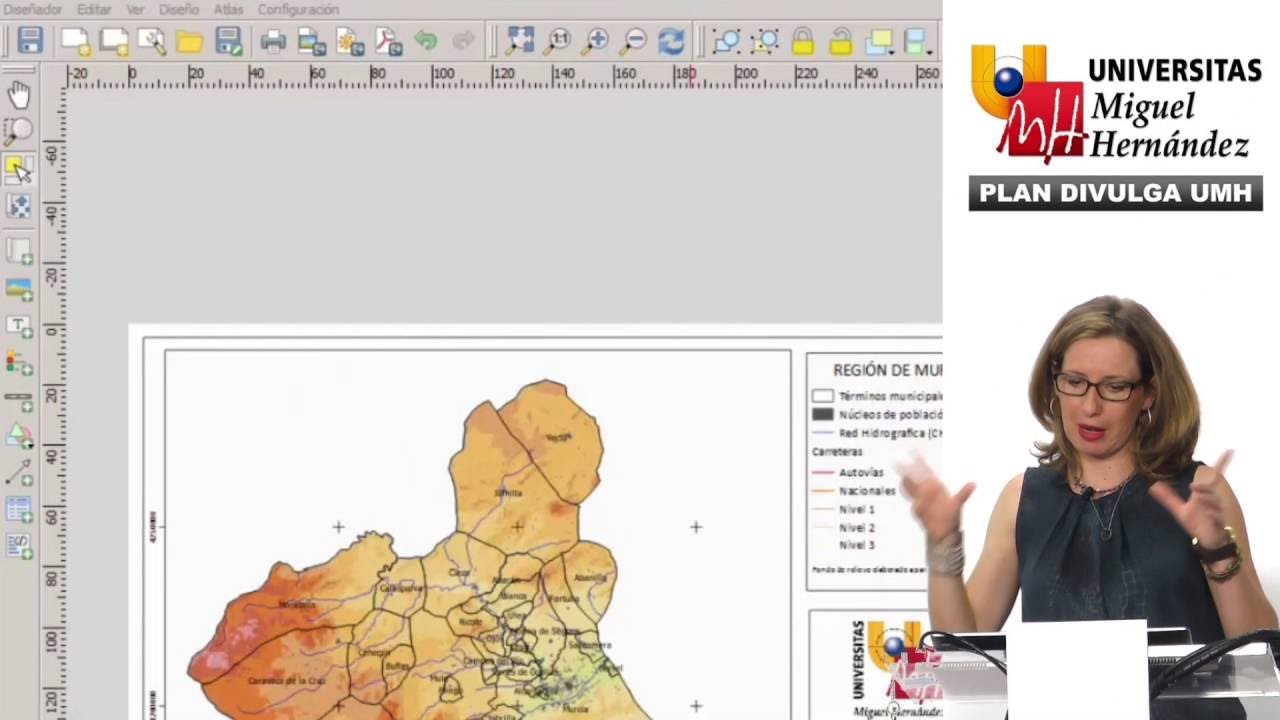Select the Zoom magnifier tool

19,131
